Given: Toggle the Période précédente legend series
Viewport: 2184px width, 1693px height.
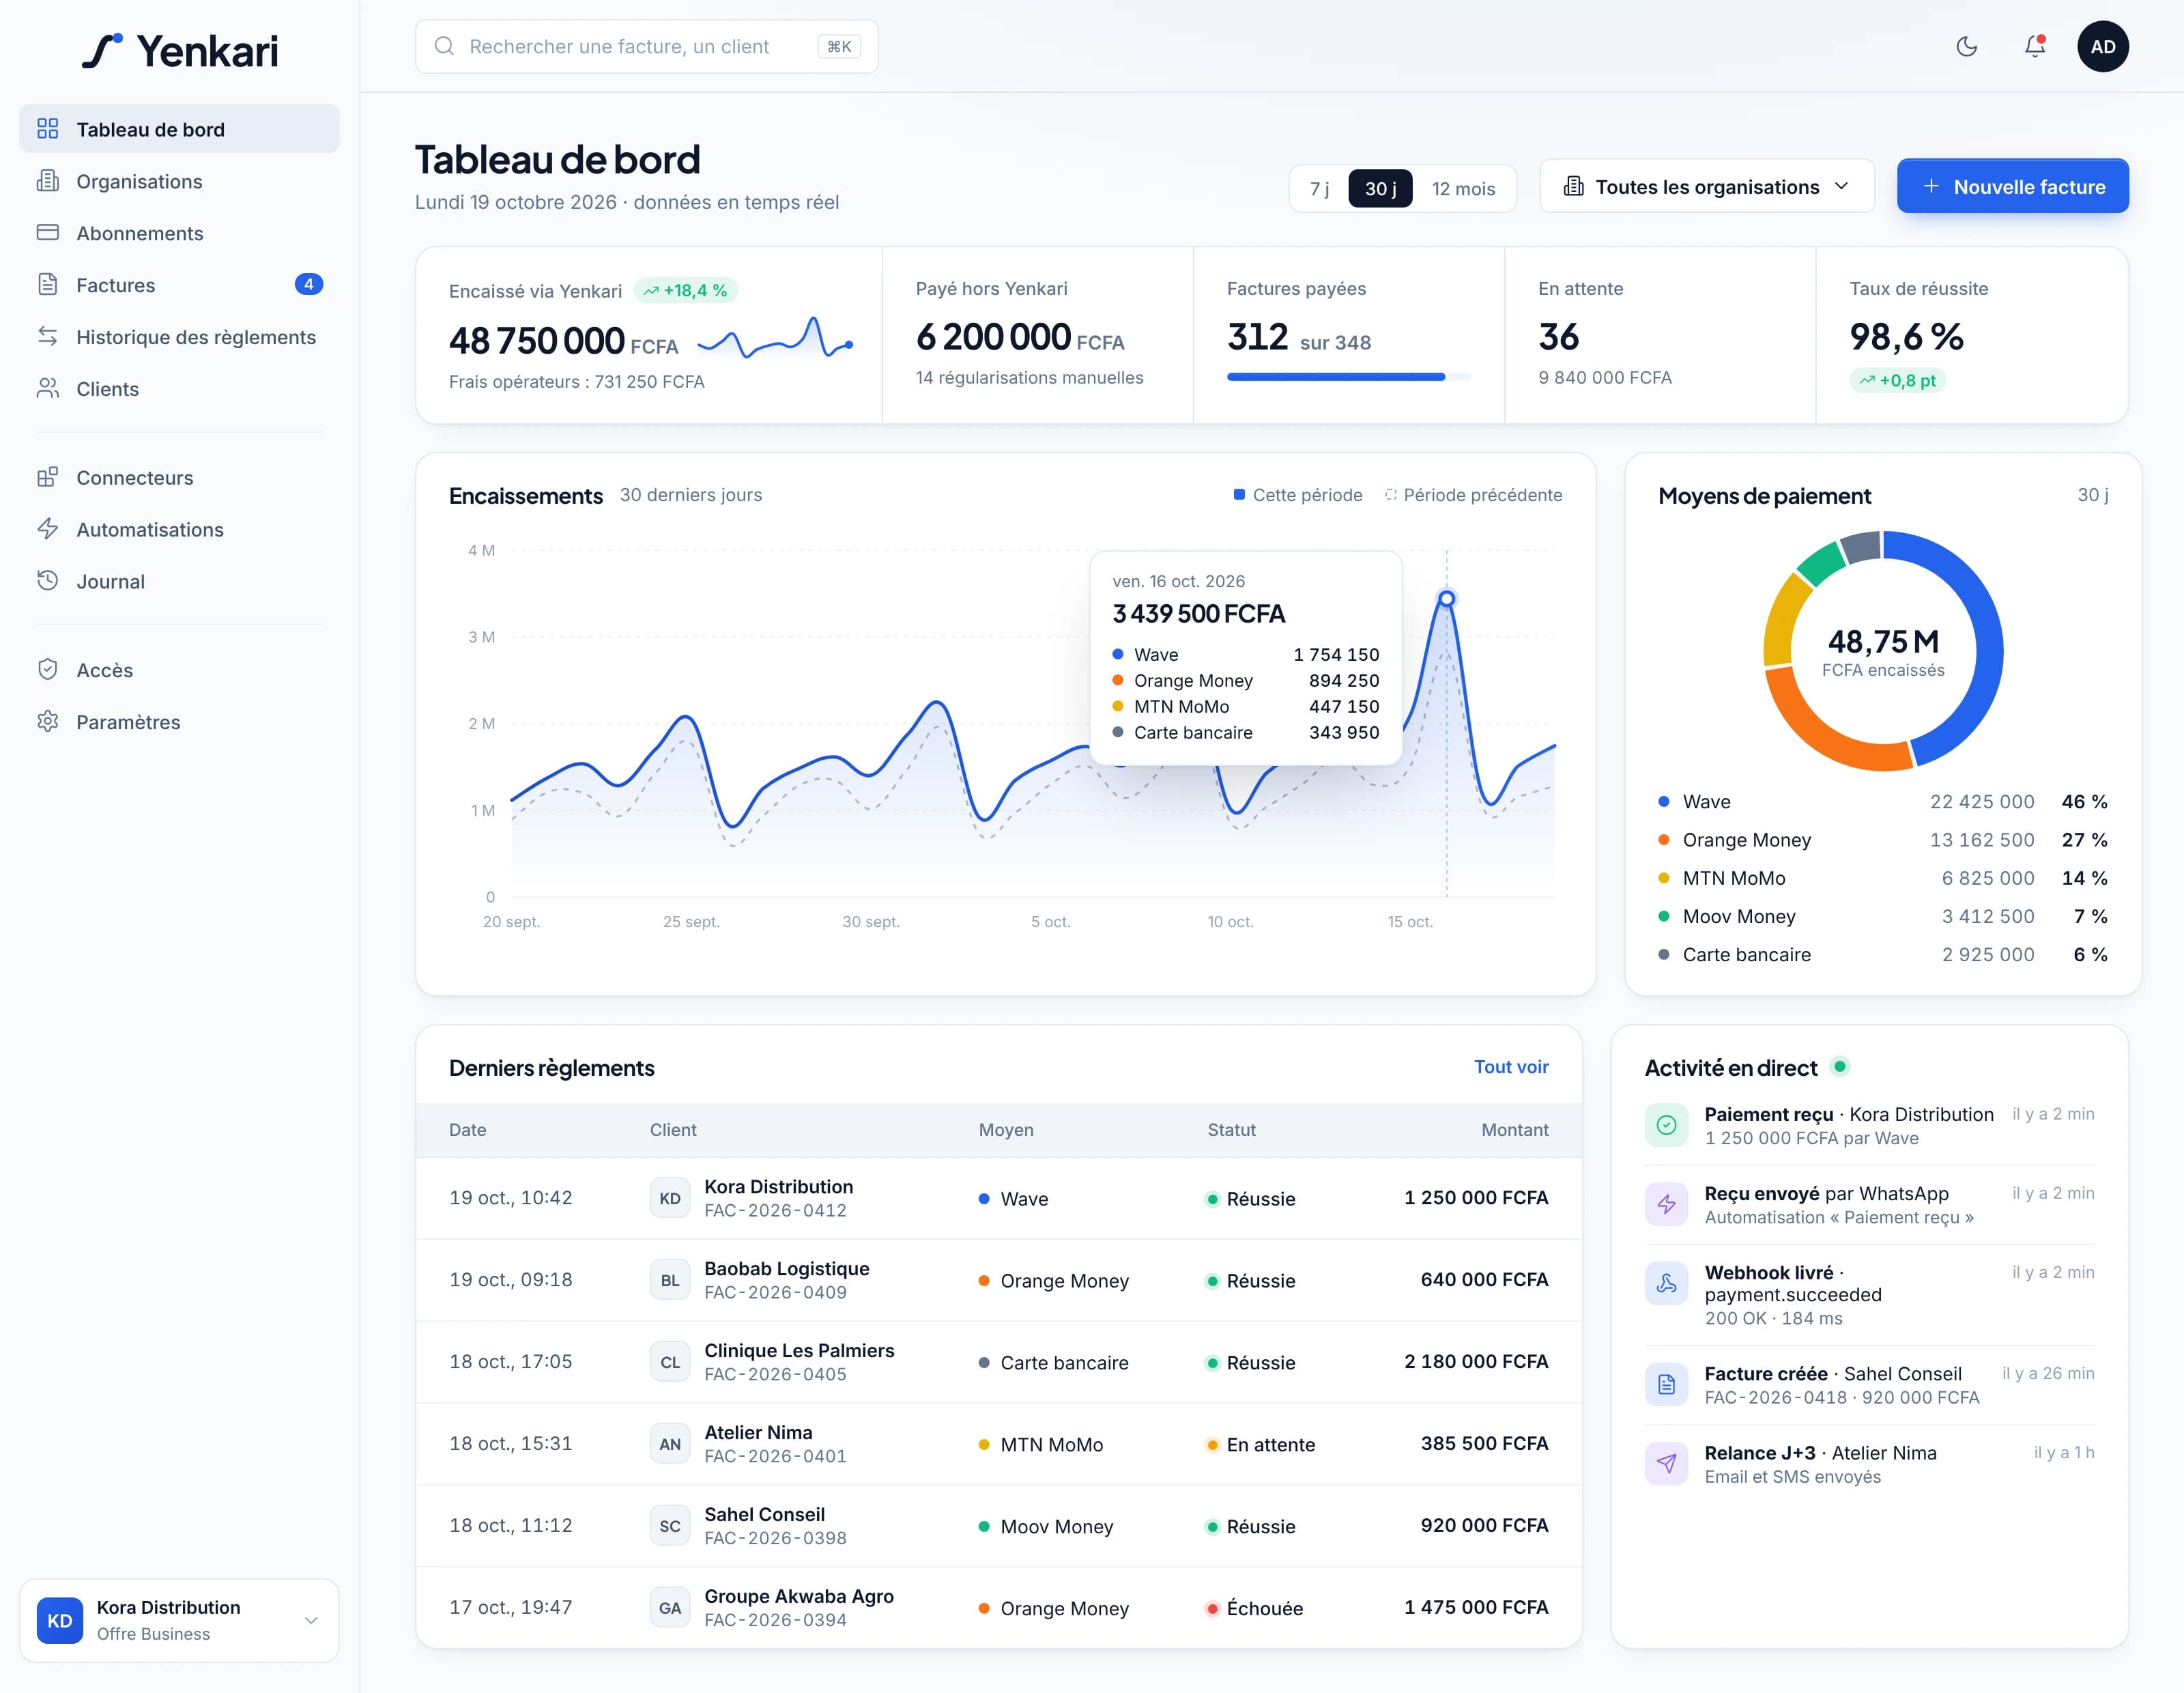Looking at the screenshot, I should 1473,495.
